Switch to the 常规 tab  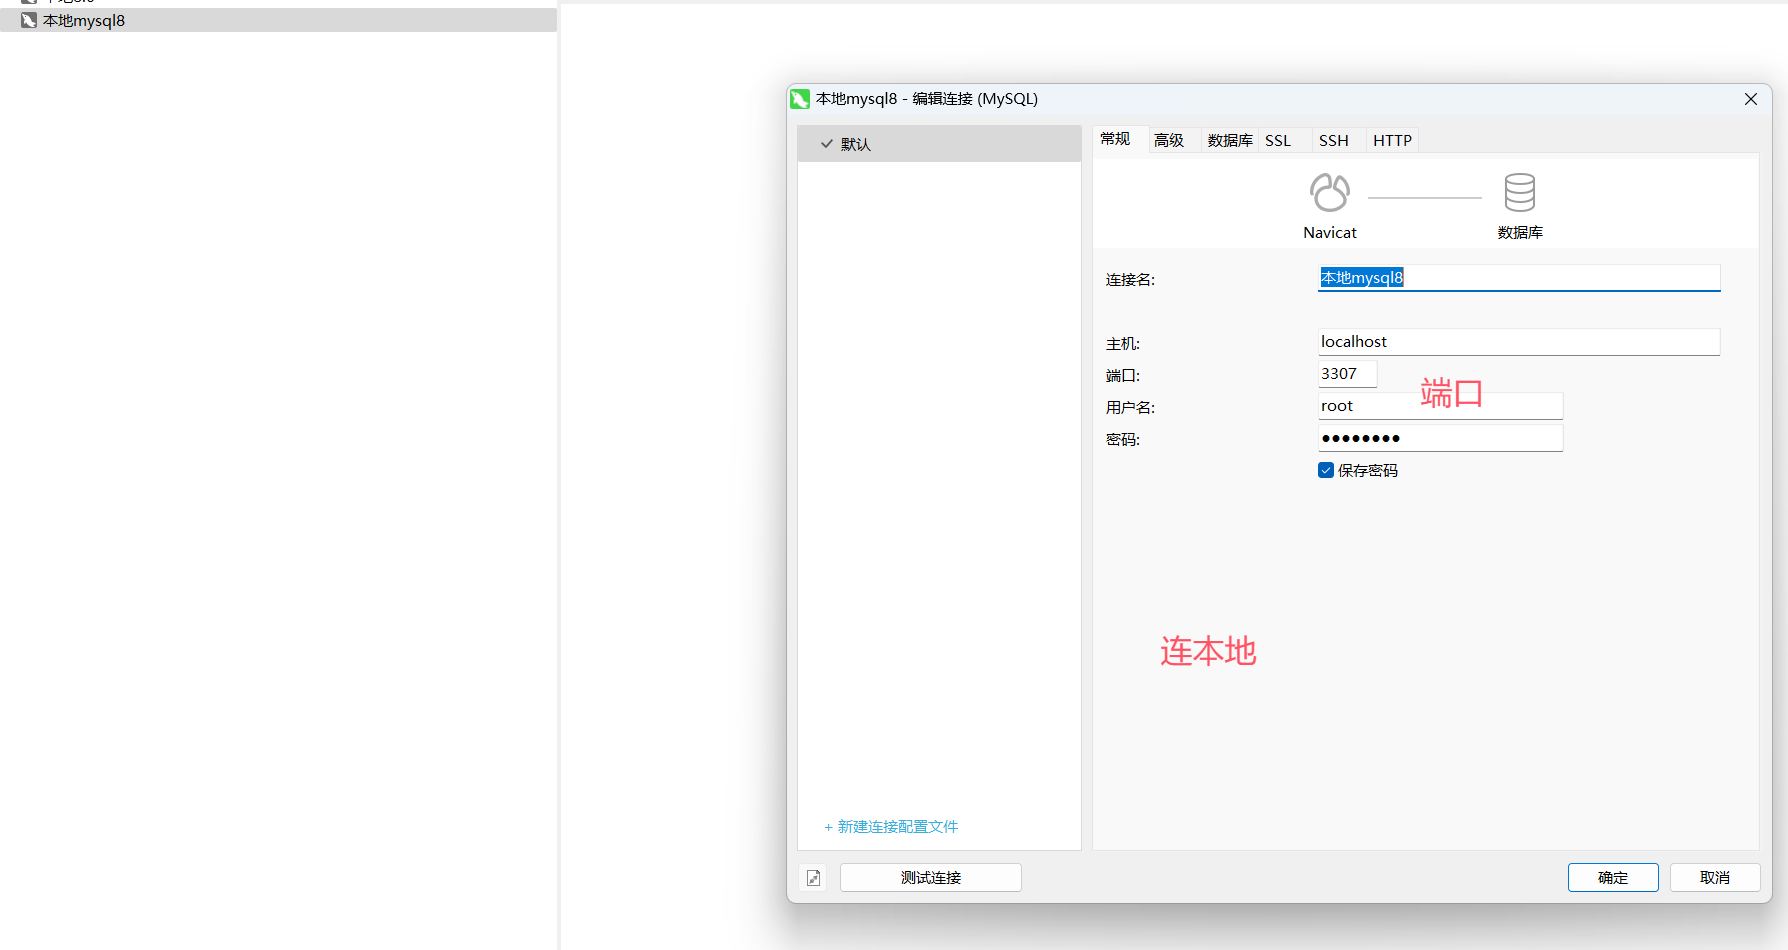pos(1115,139)
